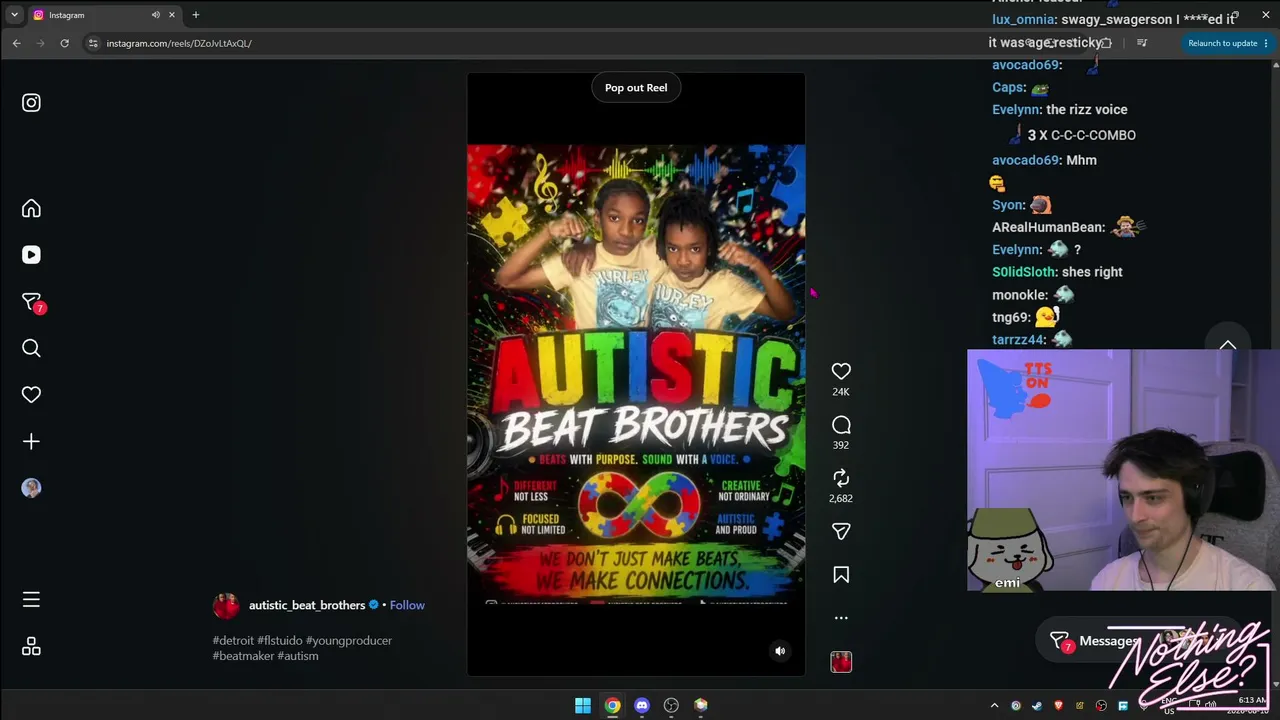
Task: Open the reel's audio thumbnail
Action: [841, 661]
